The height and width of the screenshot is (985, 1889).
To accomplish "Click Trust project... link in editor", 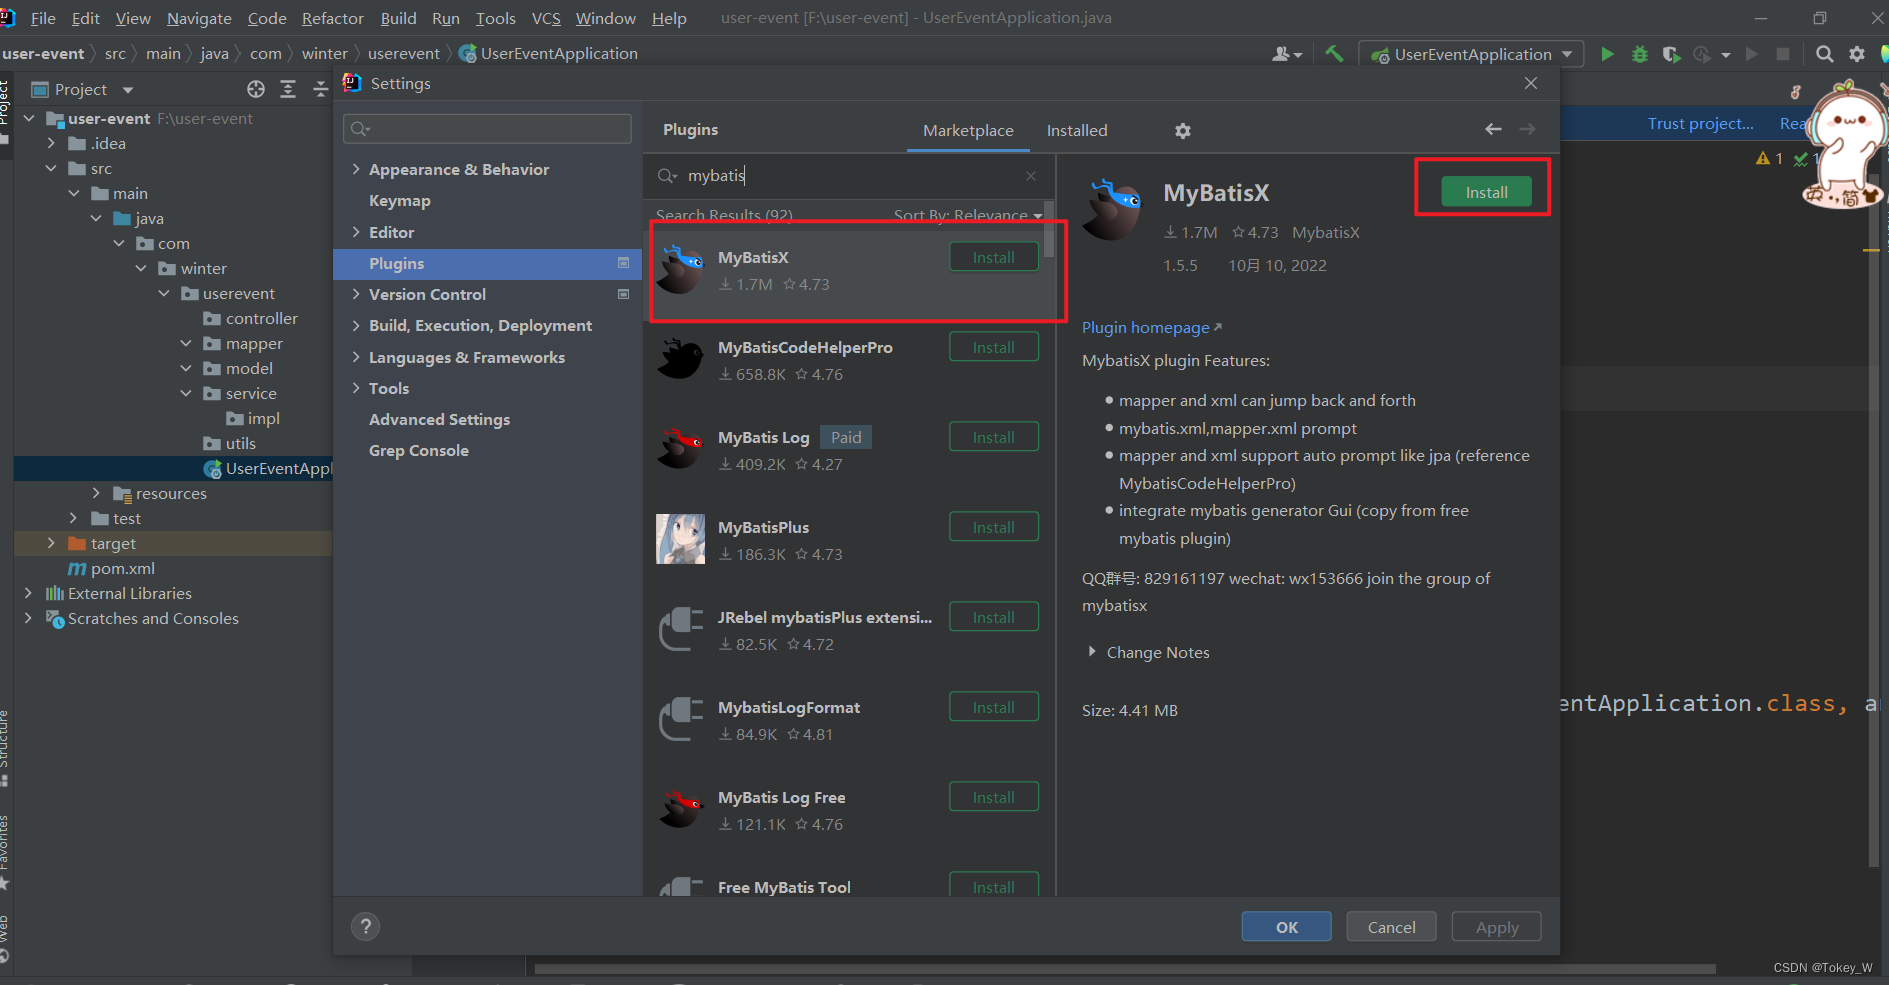I will point(1700,123).
